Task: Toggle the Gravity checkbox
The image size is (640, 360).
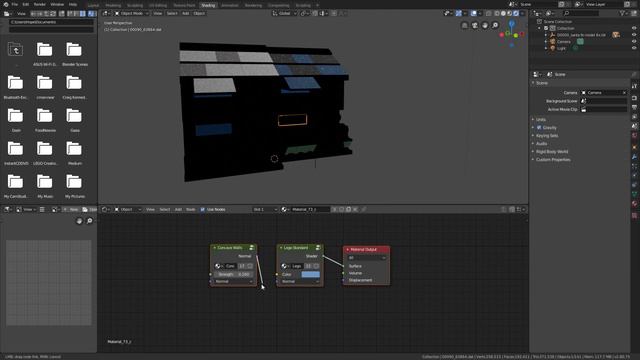Action: tap(539, 127)
